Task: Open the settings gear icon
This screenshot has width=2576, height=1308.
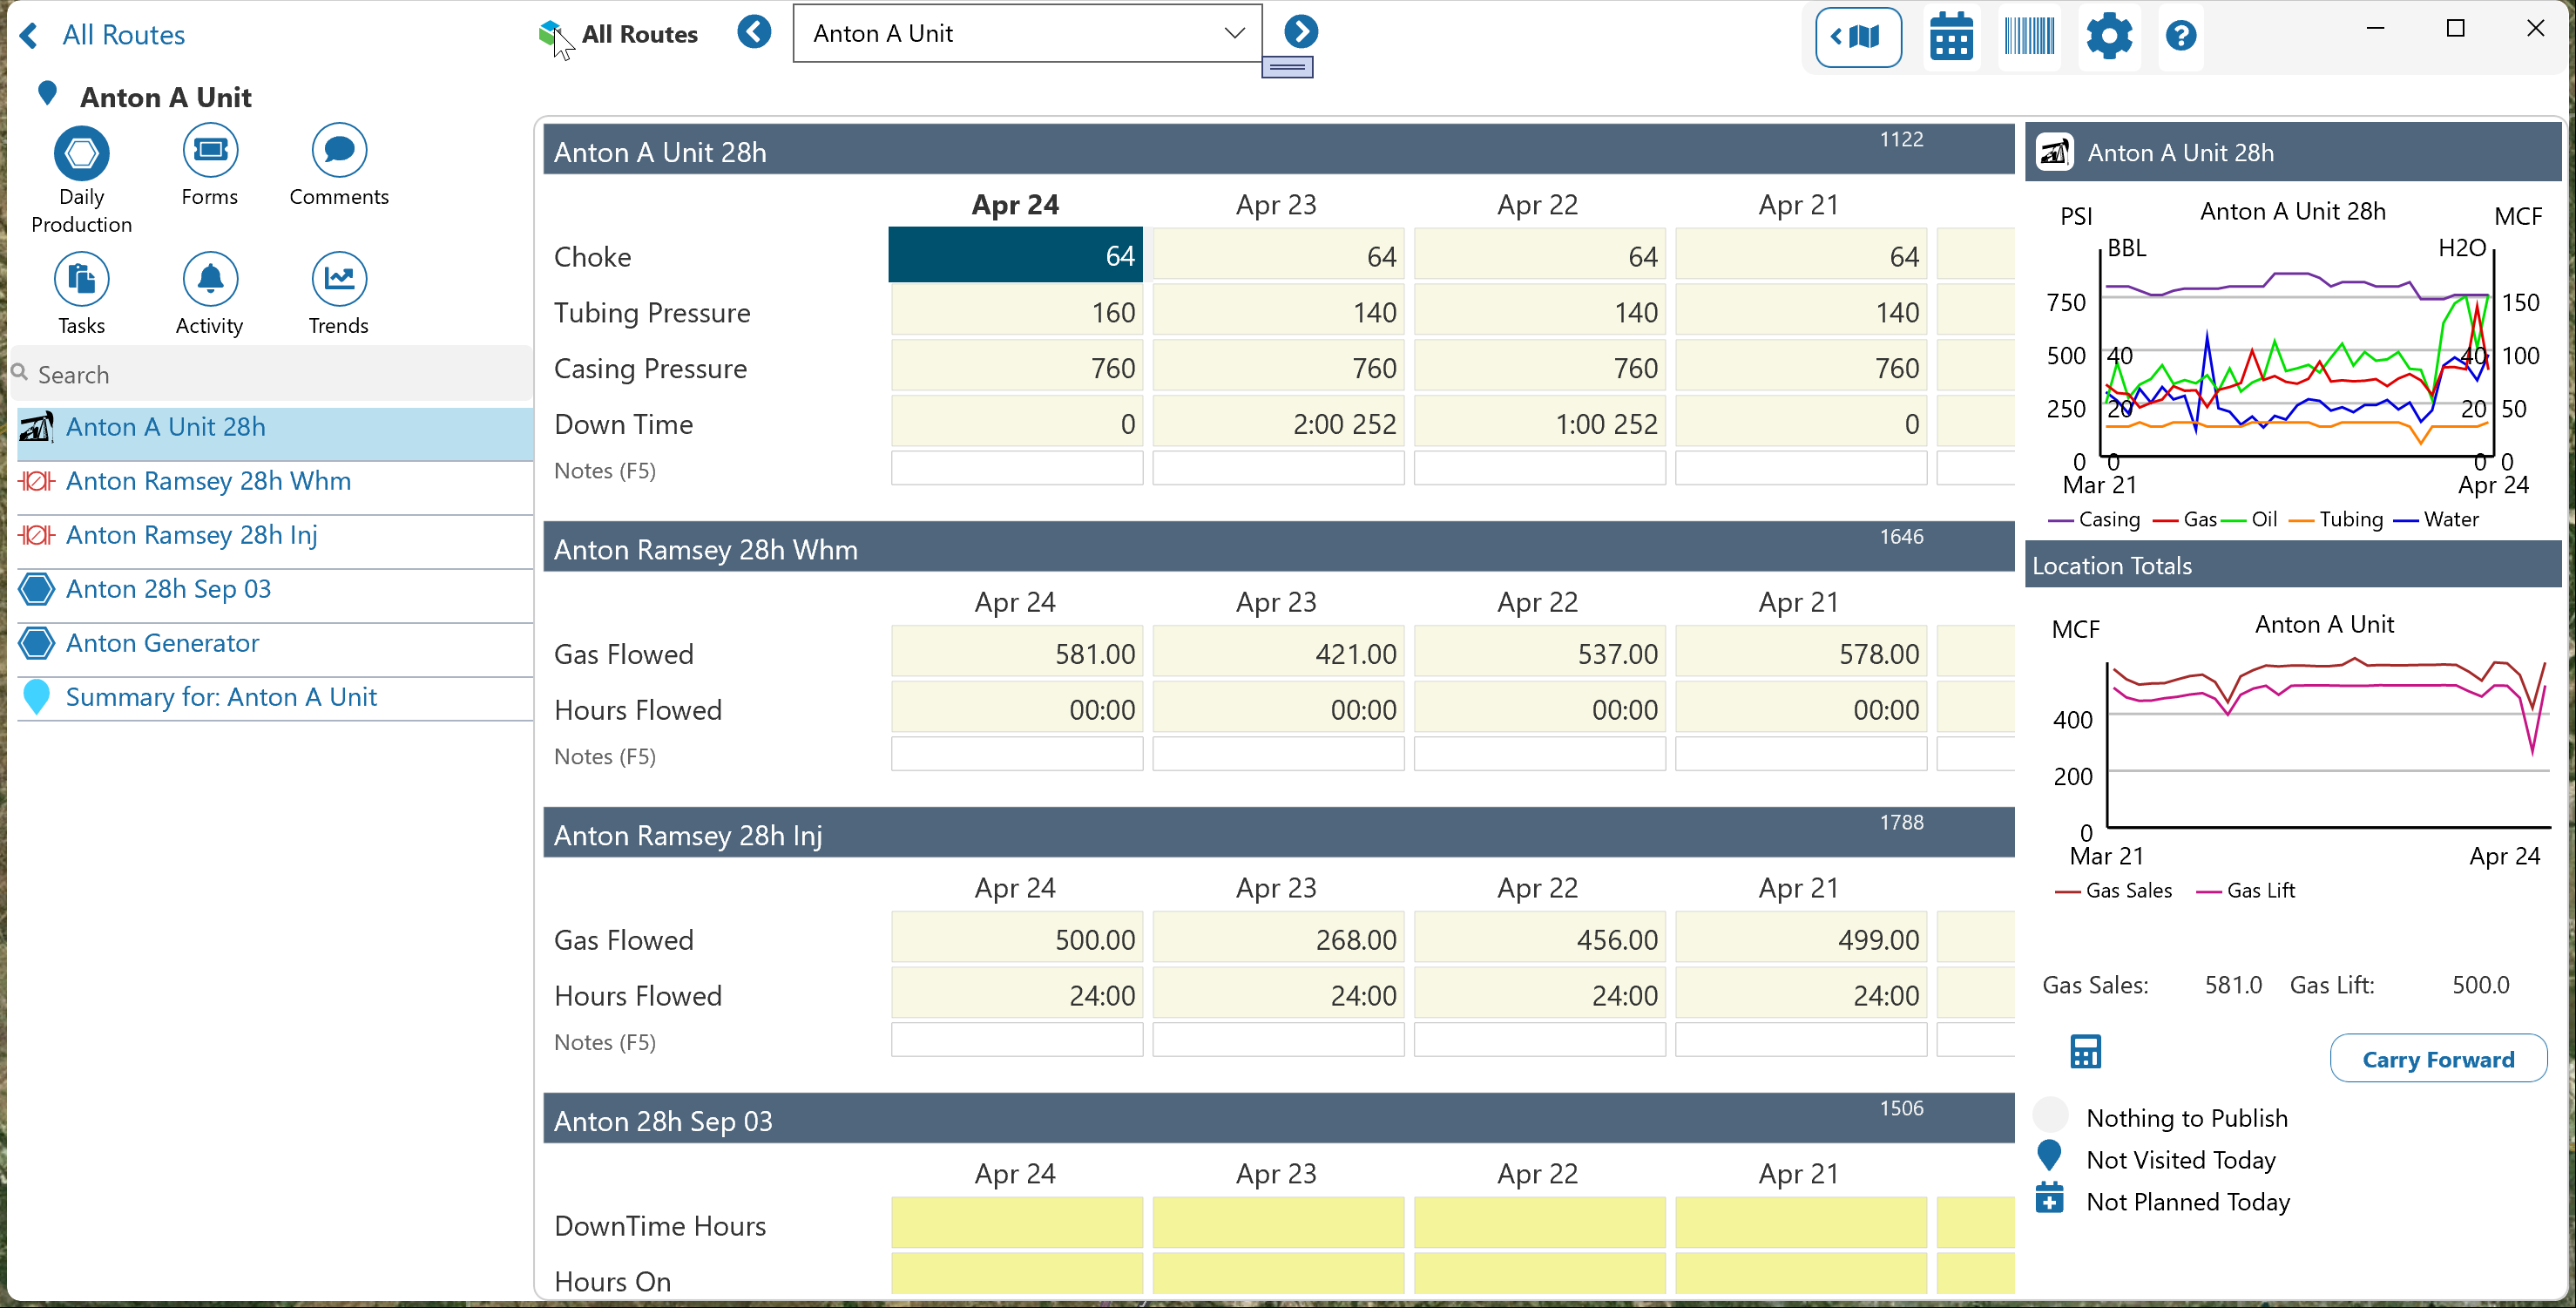Action: pyautogui.click(x=2108, y=37)
